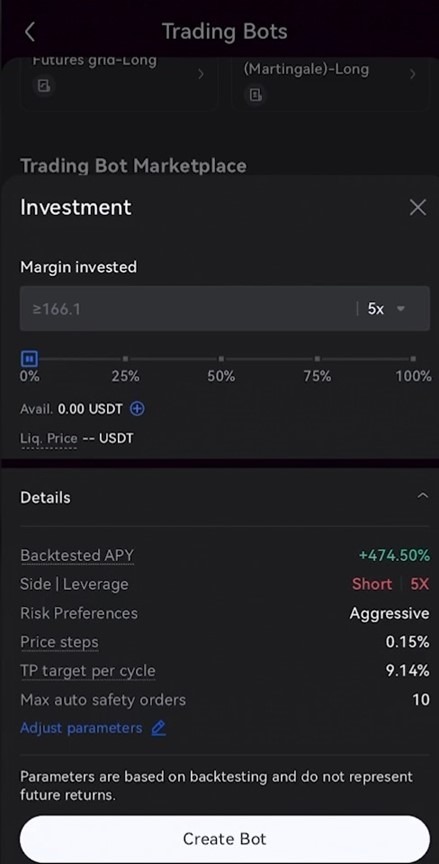Set margin slider to 50%
The image size is (439, 864).
[x=221, y=359]
